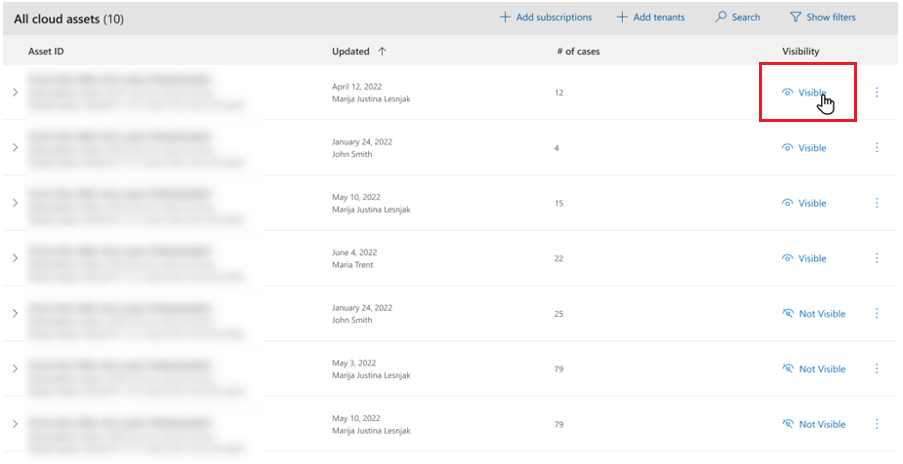Click Add subscriptions
The width and height of the screenshot is (903, 464).
point(545,17)
